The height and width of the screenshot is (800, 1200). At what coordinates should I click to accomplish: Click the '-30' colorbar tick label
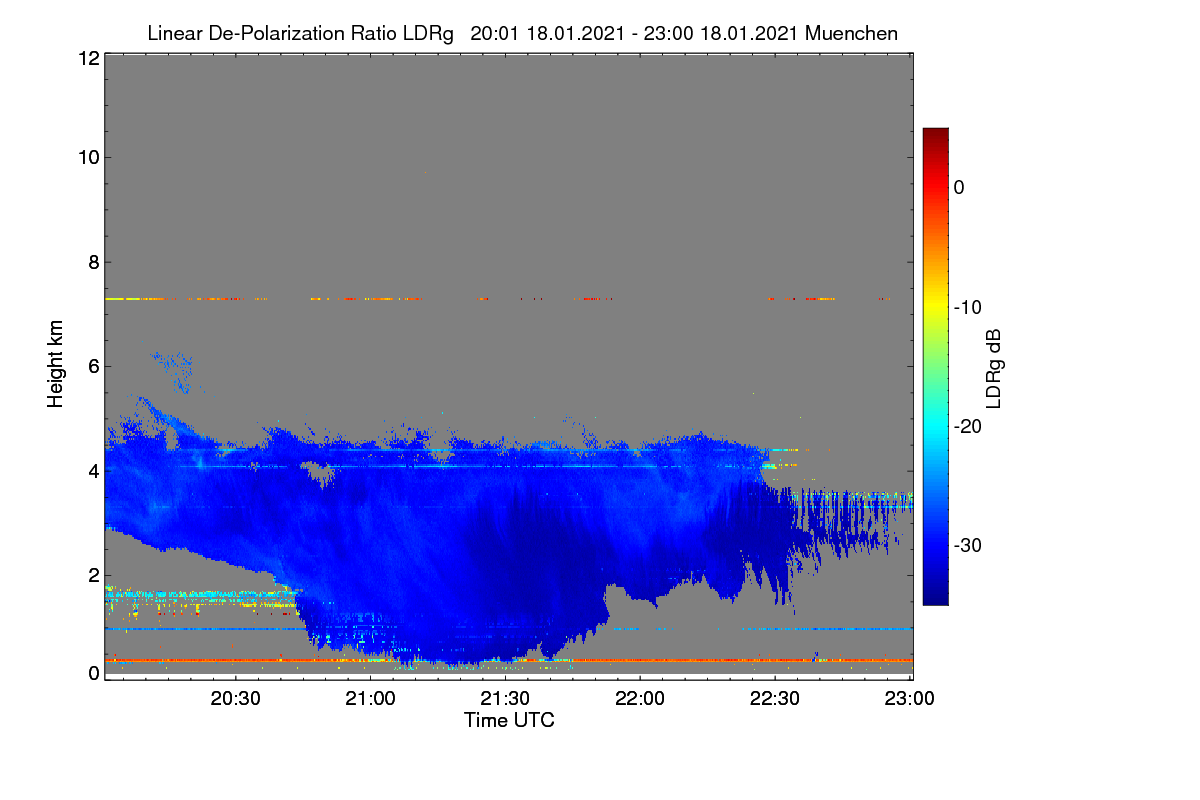(x=968, y=546)
